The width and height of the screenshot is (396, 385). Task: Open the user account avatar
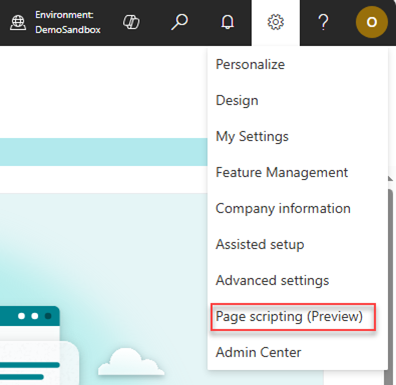point(372,22)
